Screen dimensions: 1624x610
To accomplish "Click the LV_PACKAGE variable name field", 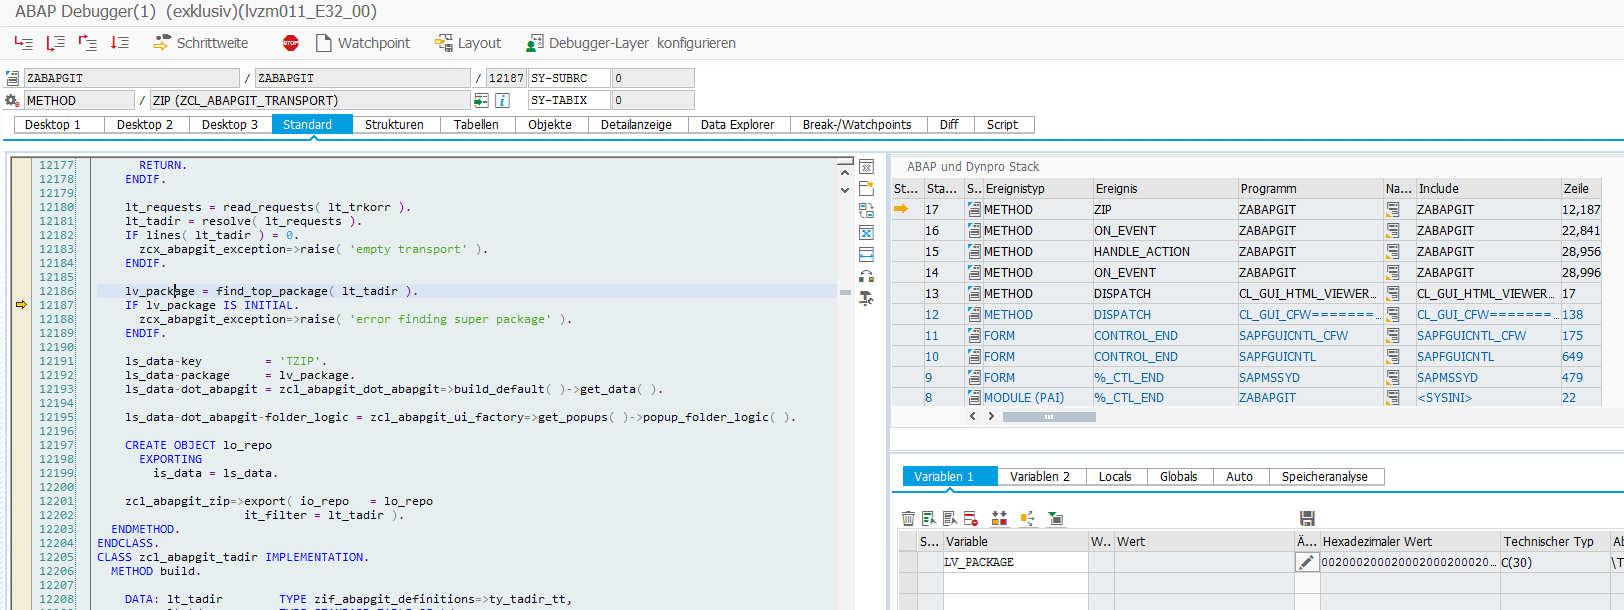I will [1015, 562].
